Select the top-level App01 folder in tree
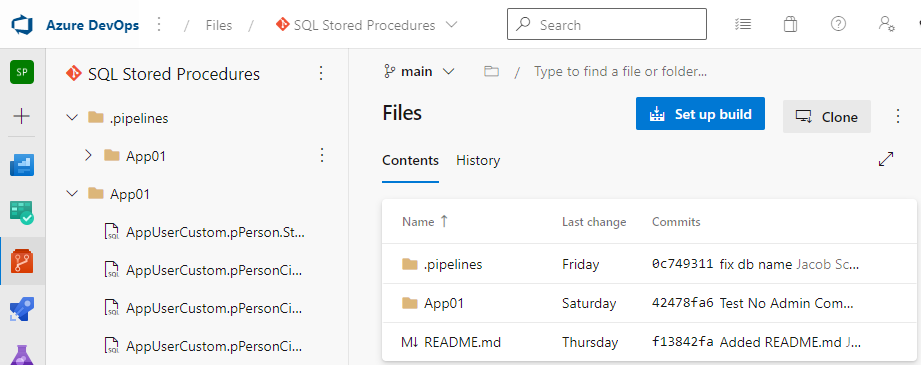Image resolution: width=921 pixels, height=365 pixels. click(130, 194)
